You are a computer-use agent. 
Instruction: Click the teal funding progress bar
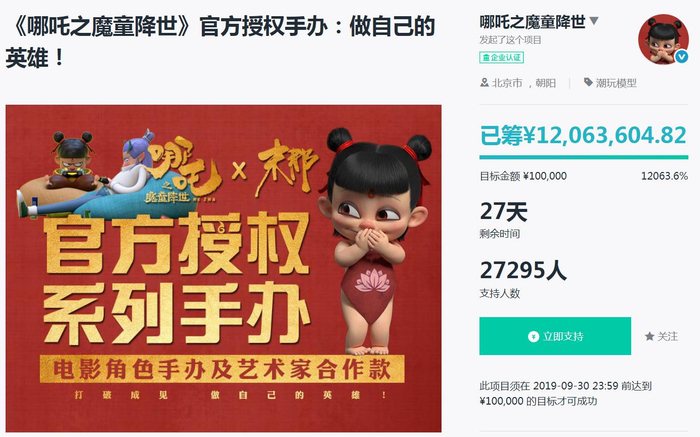583,157
